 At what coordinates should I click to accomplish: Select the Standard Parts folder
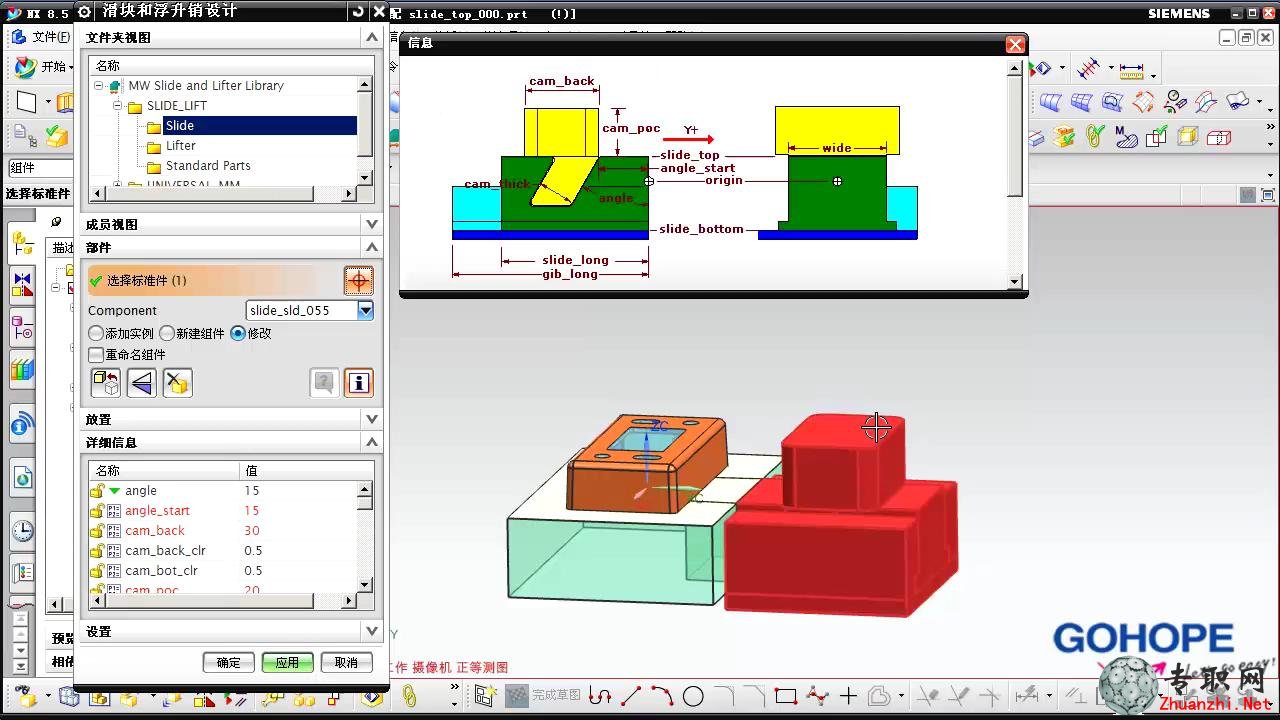pos(208,166)
